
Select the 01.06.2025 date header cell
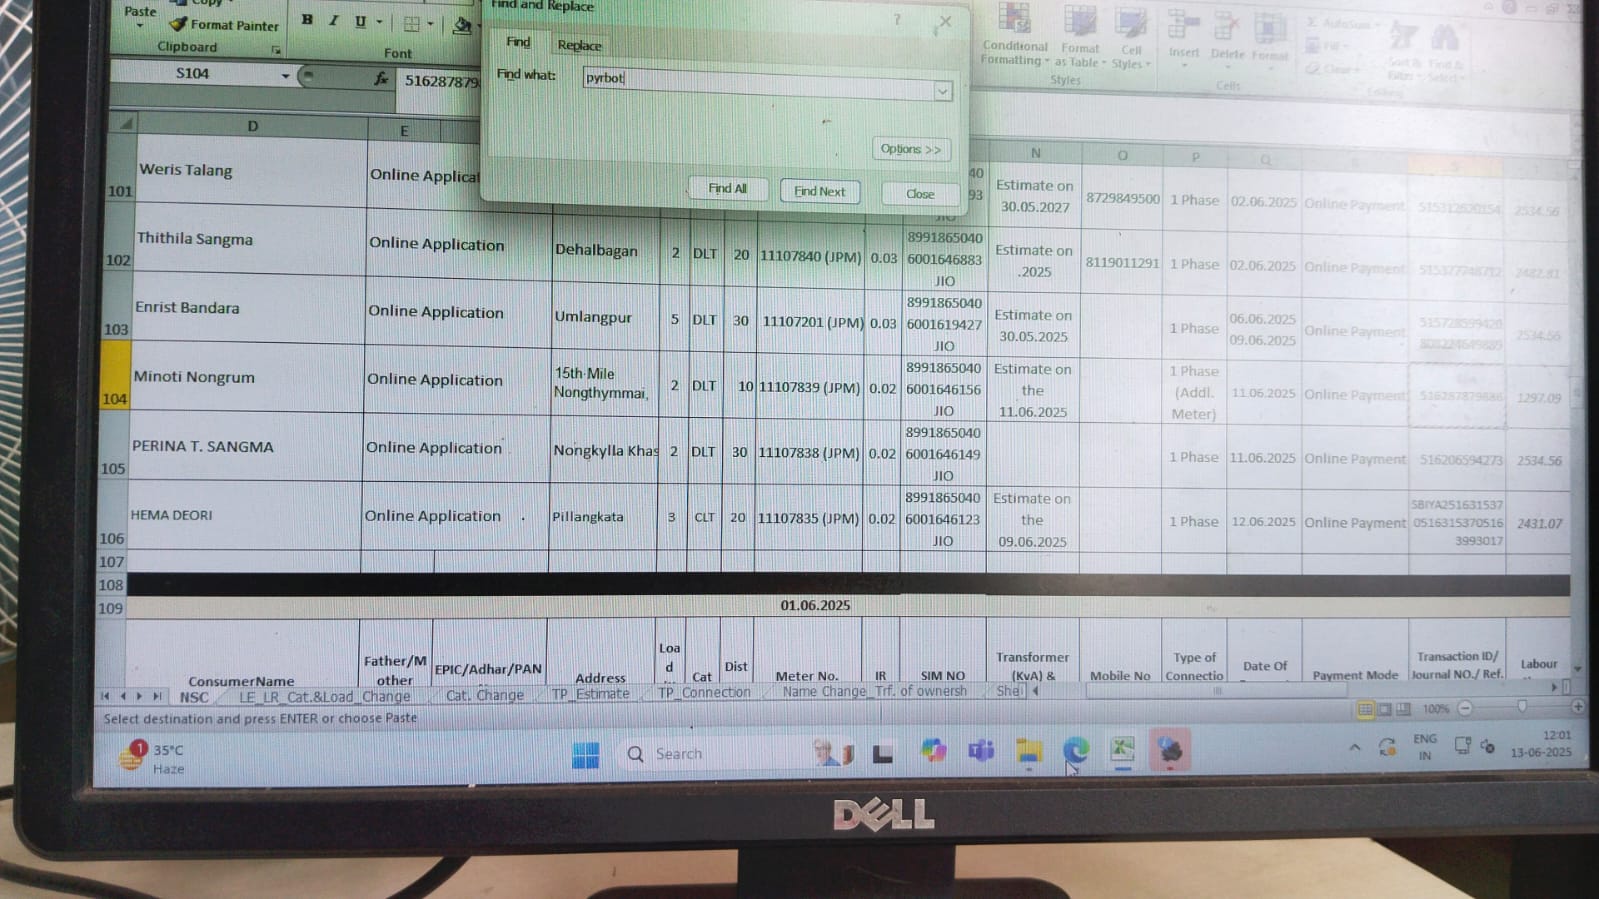(815, 605)
